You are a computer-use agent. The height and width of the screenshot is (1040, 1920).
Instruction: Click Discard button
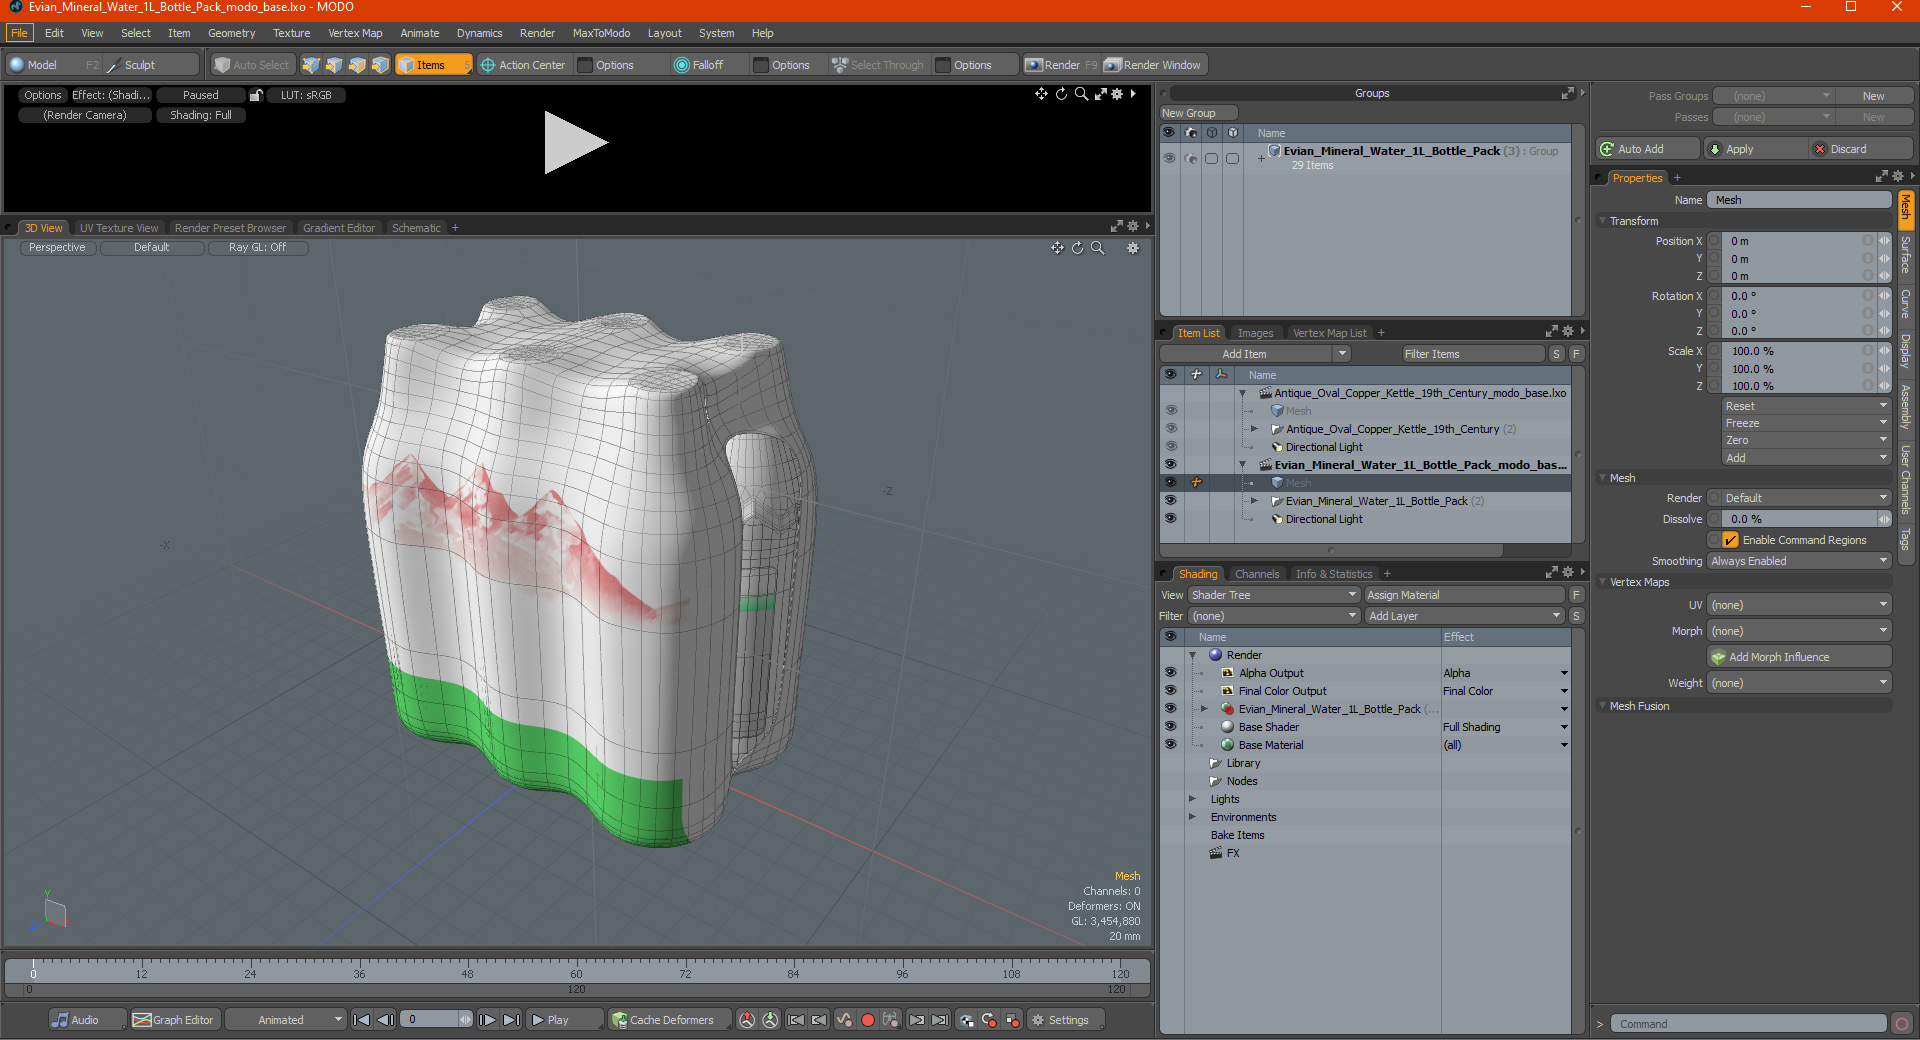click(1861, 149)
